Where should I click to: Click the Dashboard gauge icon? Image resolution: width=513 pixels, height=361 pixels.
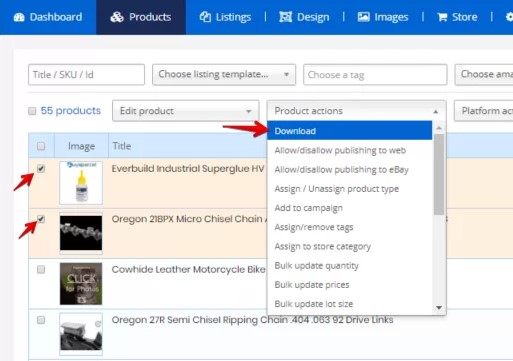(19, 17)
